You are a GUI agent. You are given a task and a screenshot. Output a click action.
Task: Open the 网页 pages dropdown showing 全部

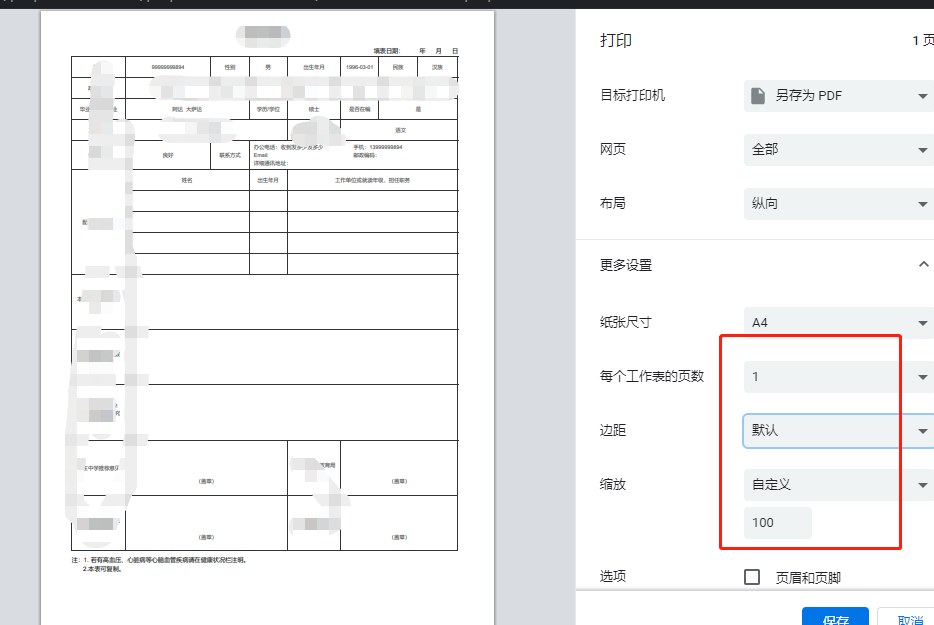tap(839, 150)
